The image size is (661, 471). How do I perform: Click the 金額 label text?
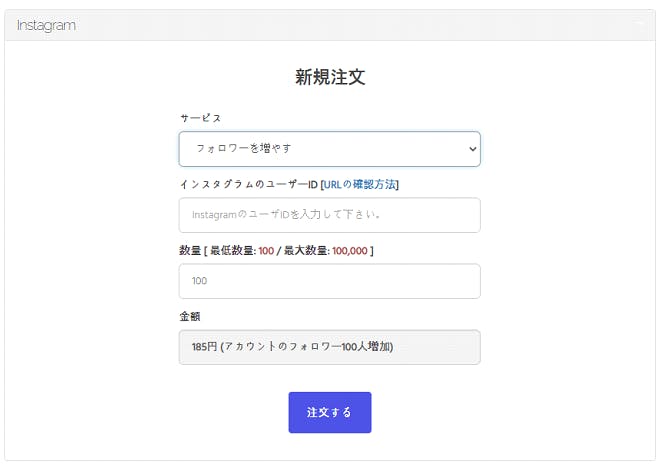(x=189, y=316)
